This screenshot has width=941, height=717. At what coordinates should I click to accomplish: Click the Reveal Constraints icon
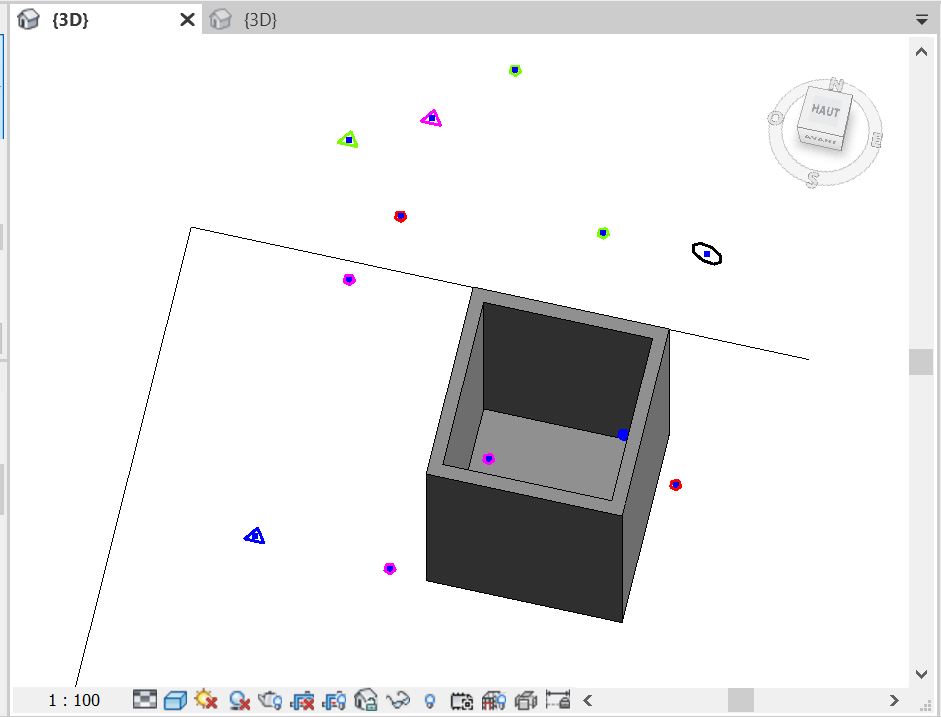pos(558,700)
